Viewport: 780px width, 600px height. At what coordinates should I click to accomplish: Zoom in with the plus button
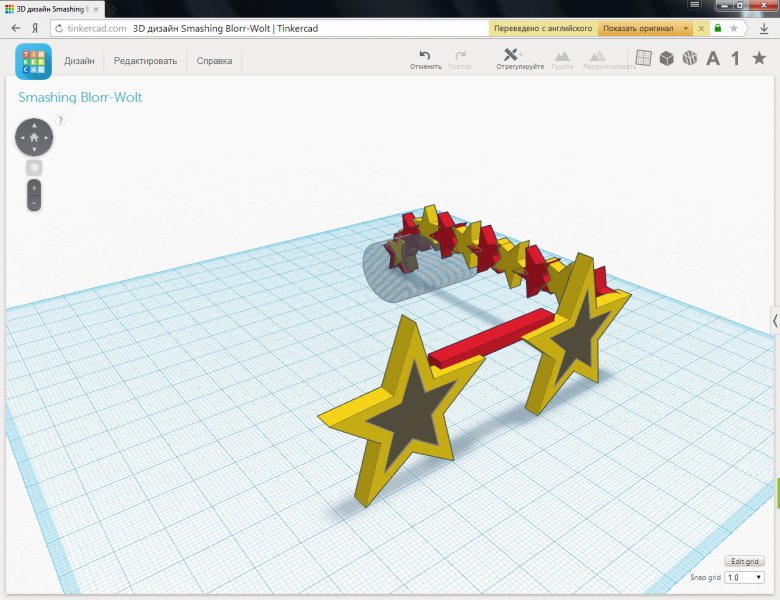coord(34,188)
